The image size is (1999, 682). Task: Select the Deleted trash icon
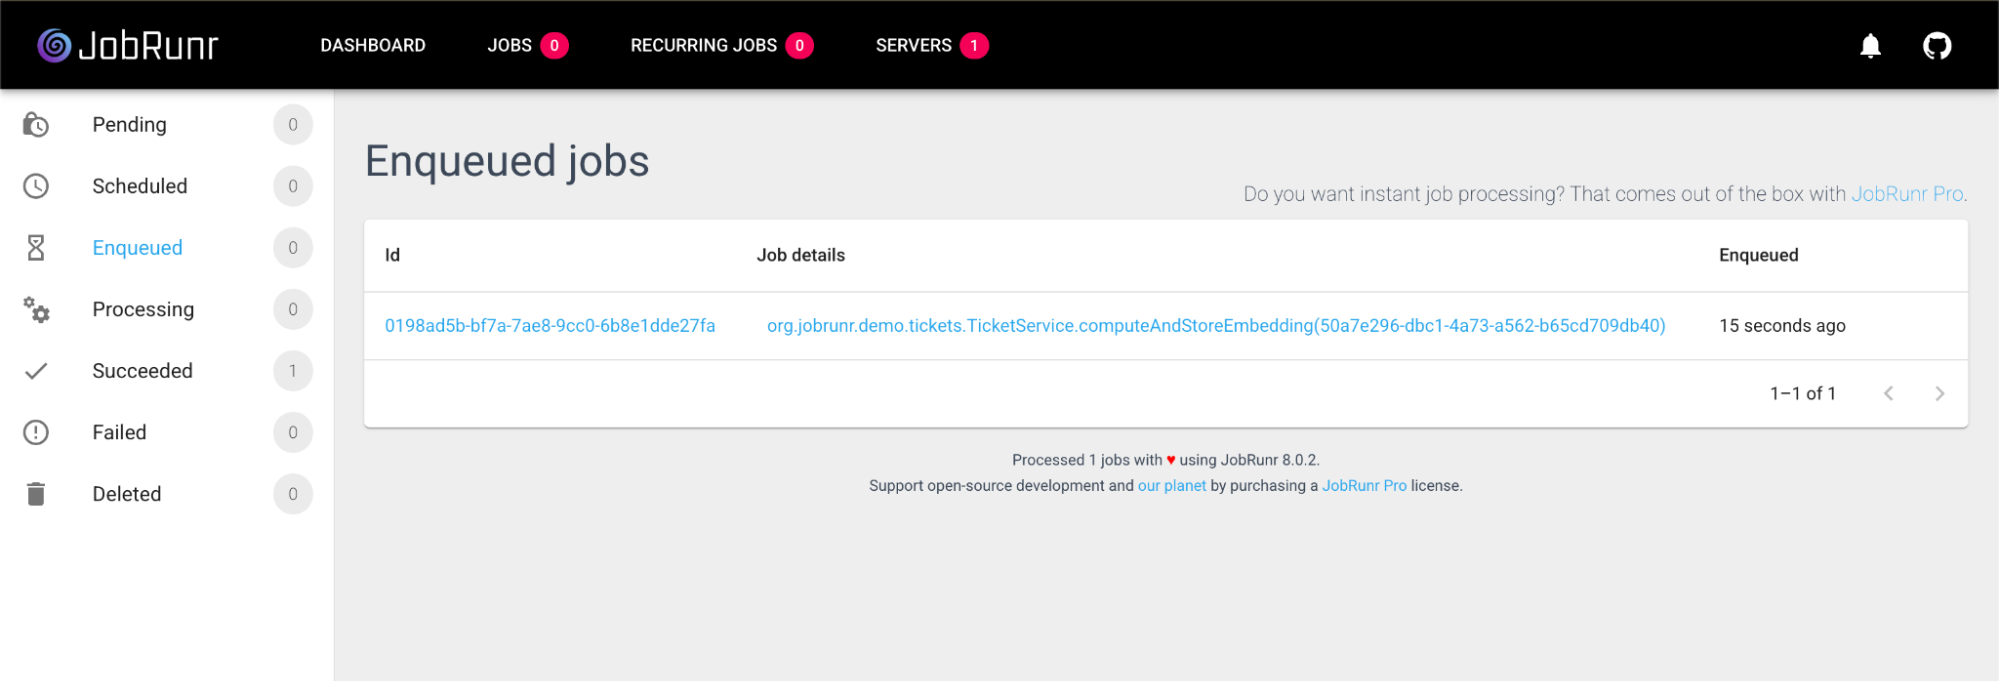point(36,494)
